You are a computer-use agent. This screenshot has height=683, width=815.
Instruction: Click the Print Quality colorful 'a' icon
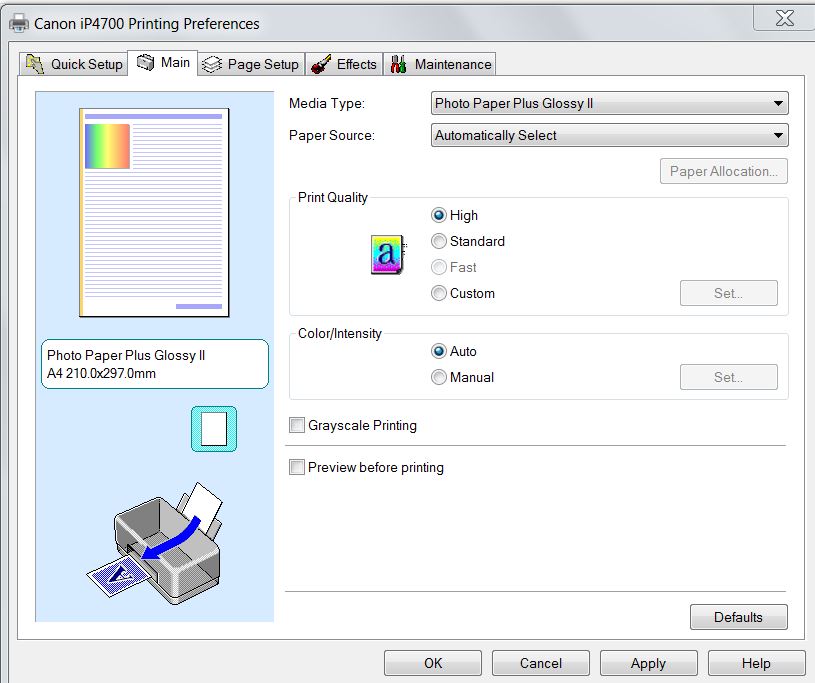click(x=388, y=254)
